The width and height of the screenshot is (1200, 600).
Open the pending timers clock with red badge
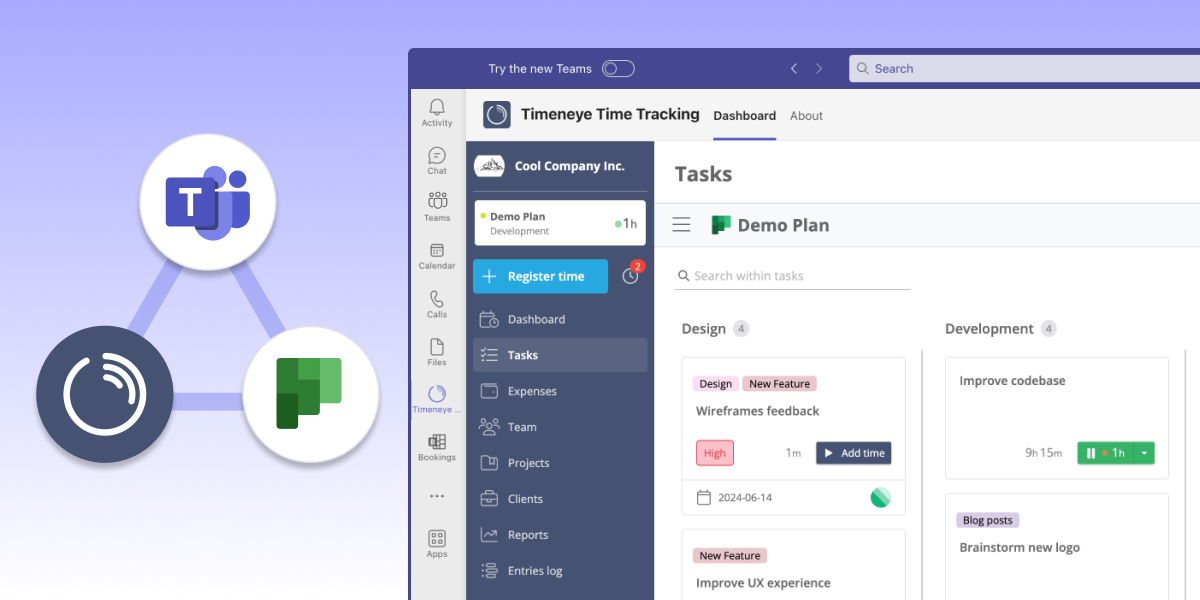630,276
